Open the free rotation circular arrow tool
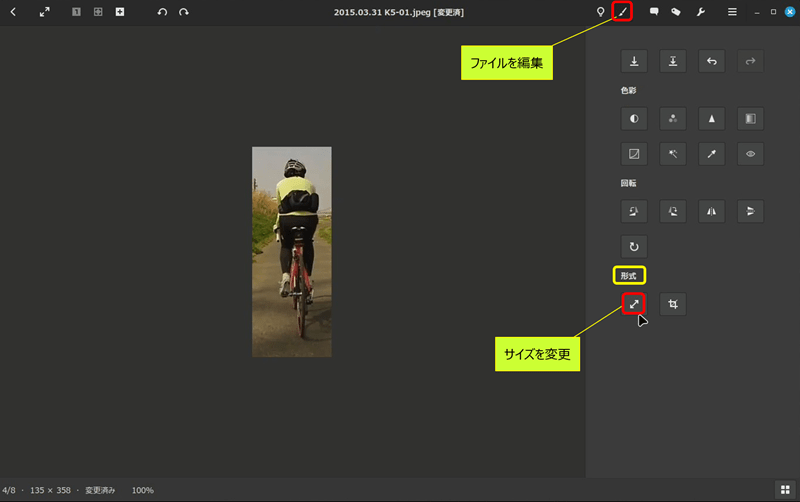 [634, 247]
